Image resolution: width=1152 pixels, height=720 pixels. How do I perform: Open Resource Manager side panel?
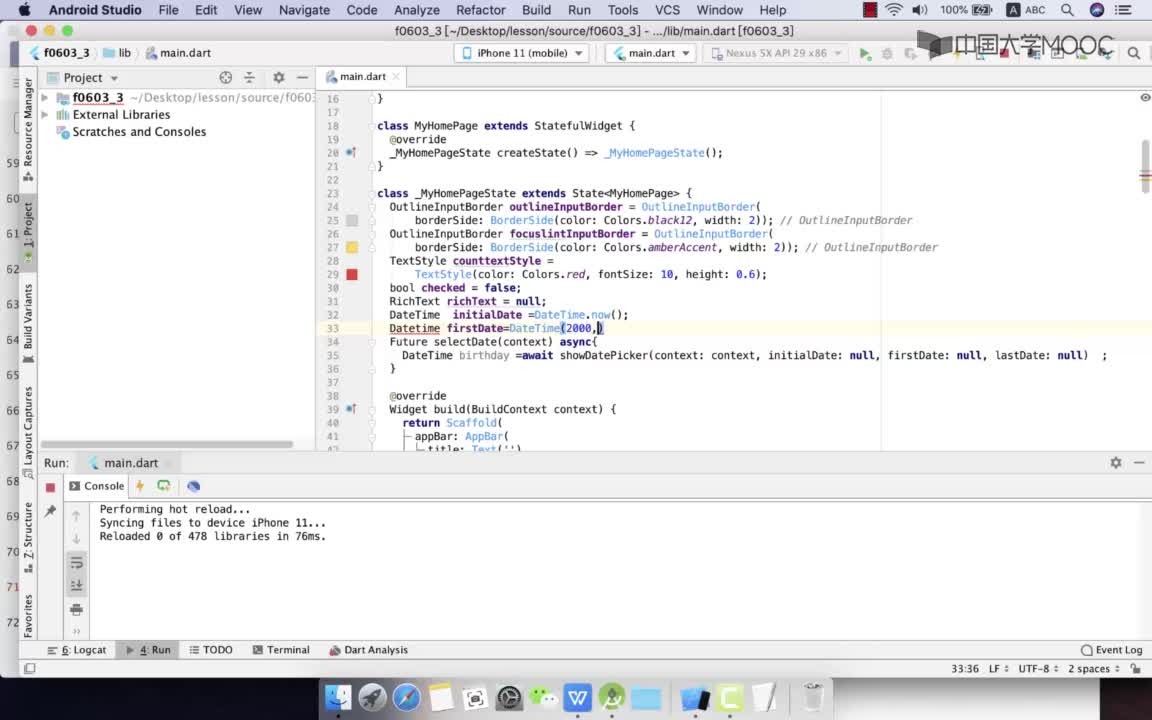click(28, 129)
